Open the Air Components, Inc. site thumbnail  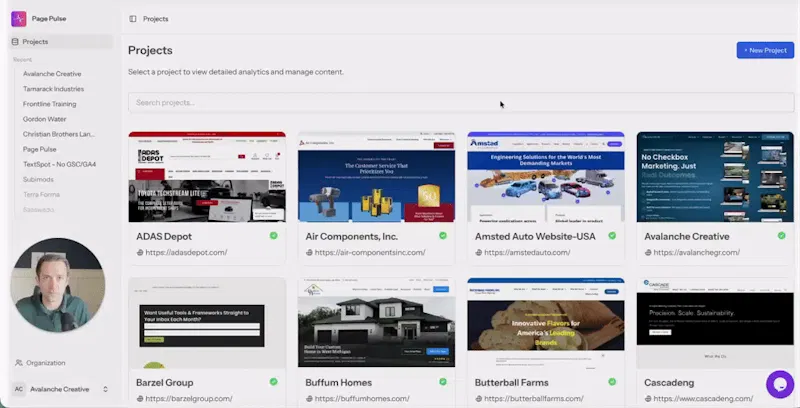377,177
